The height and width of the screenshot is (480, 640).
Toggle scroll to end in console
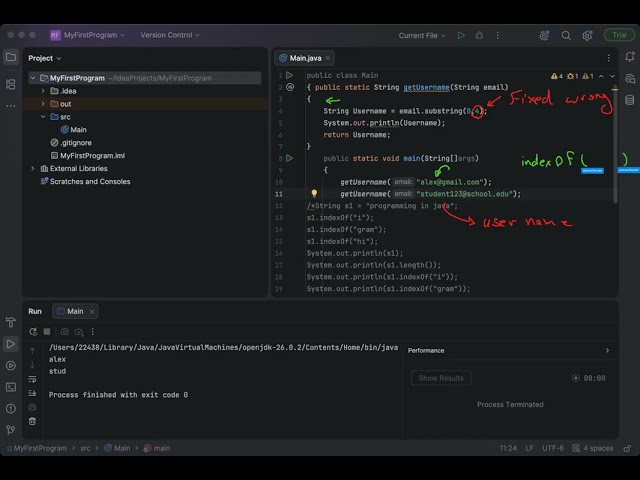point(32,393)
